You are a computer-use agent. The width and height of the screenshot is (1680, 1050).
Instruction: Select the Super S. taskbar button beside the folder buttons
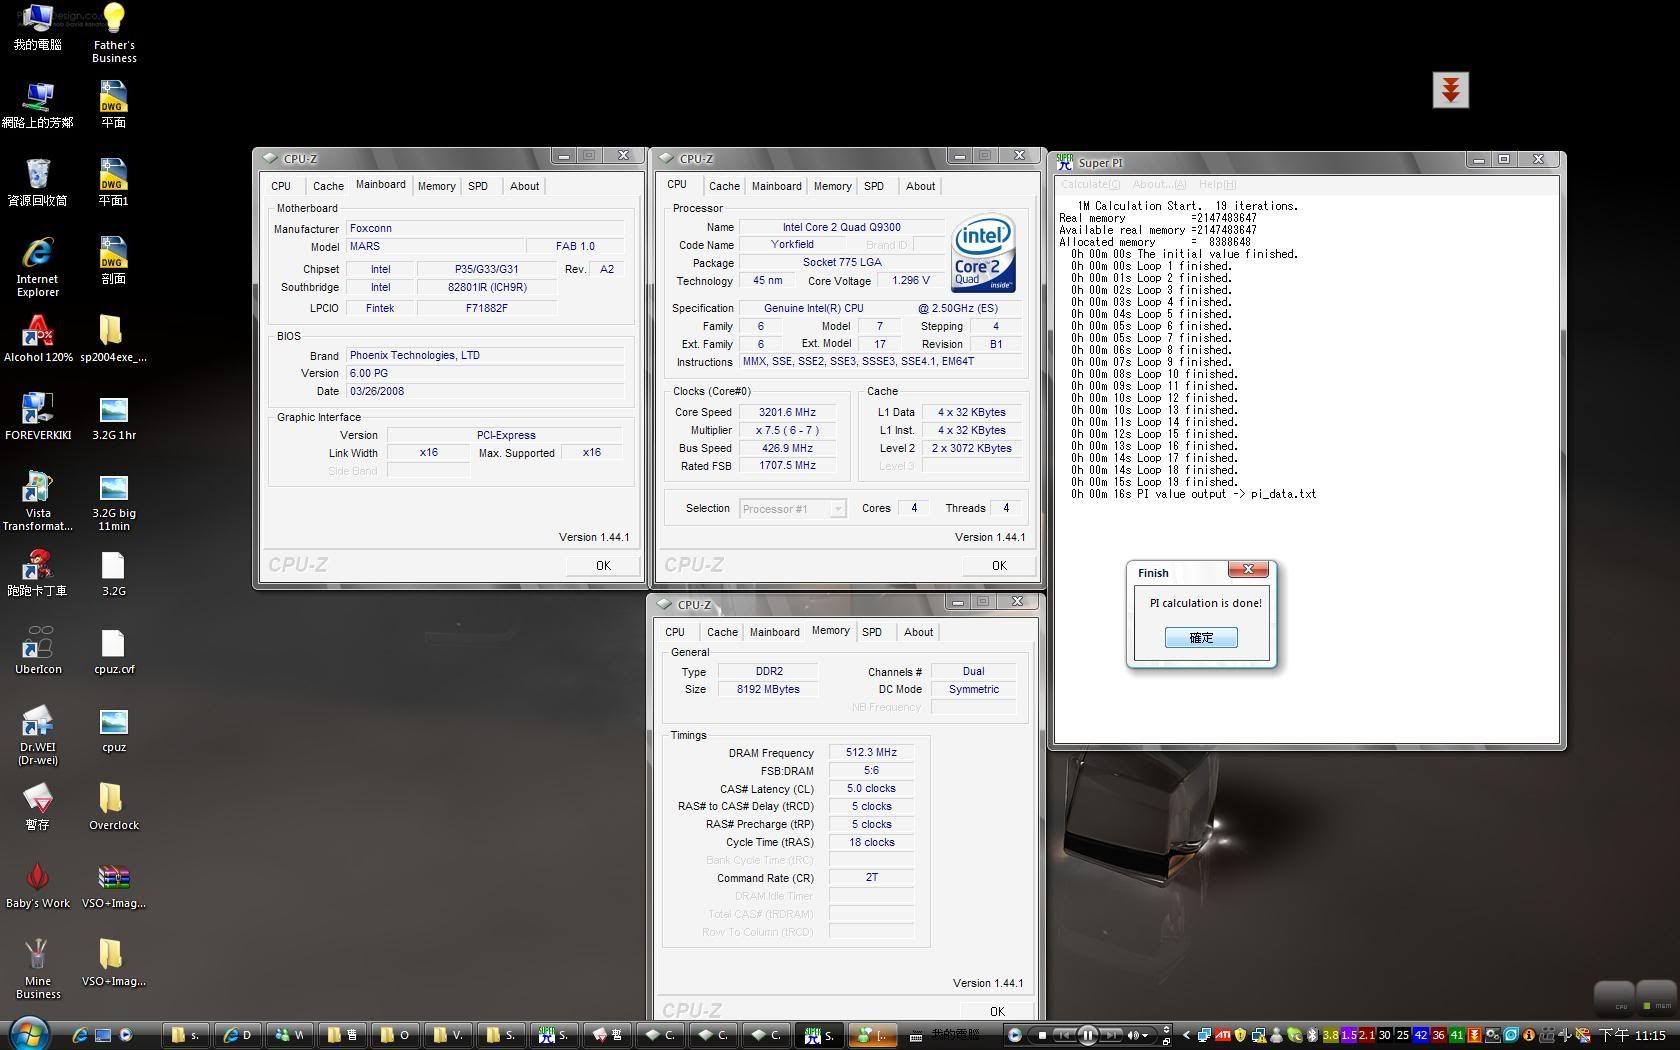click(x=555, y=1035)
